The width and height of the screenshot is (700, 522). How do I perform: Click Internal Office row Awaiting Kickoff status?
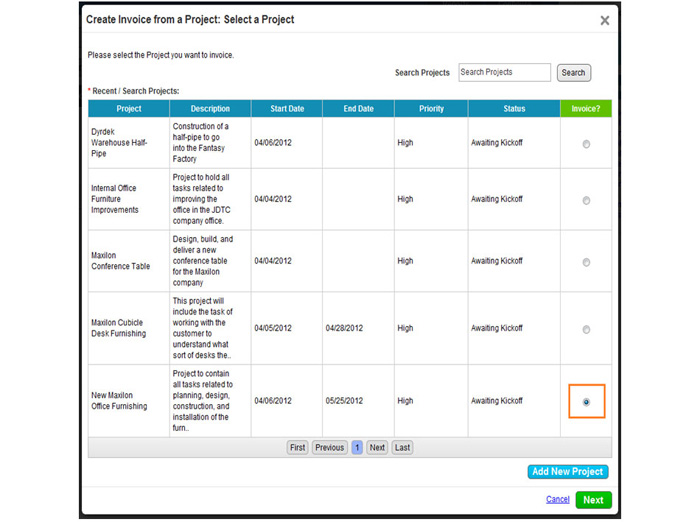(x=497, y=199)
